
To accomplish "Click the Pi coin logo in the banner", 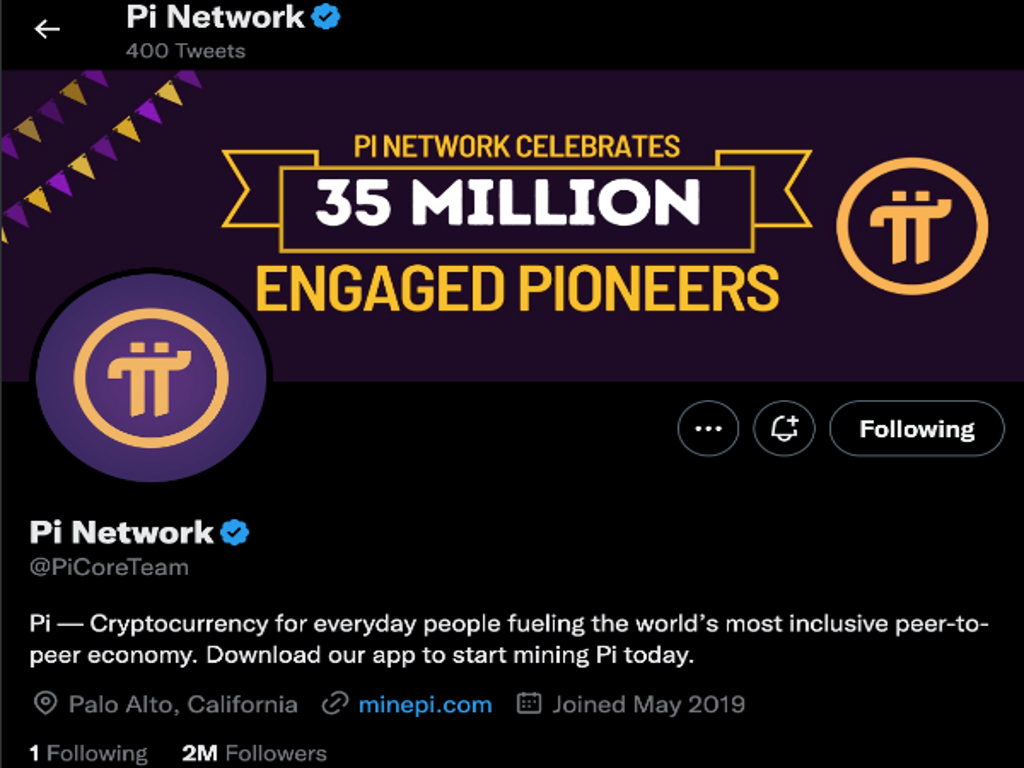I will click(x=911, y=225).
